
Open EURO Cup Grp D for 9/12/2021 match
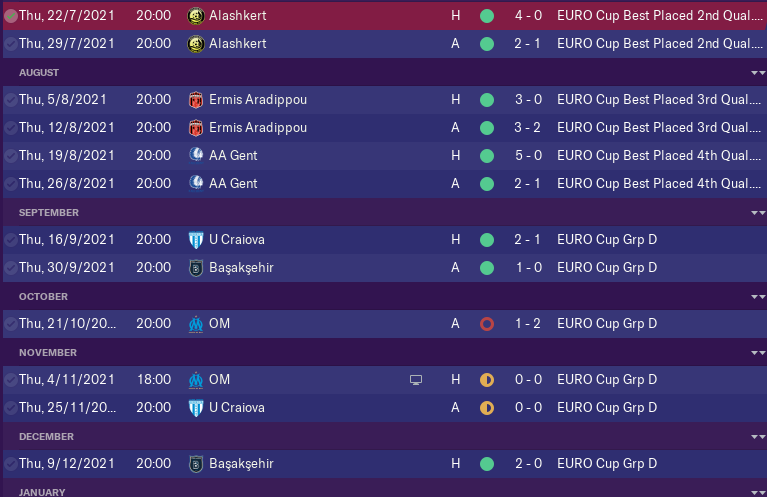click(x=606, y=464)
